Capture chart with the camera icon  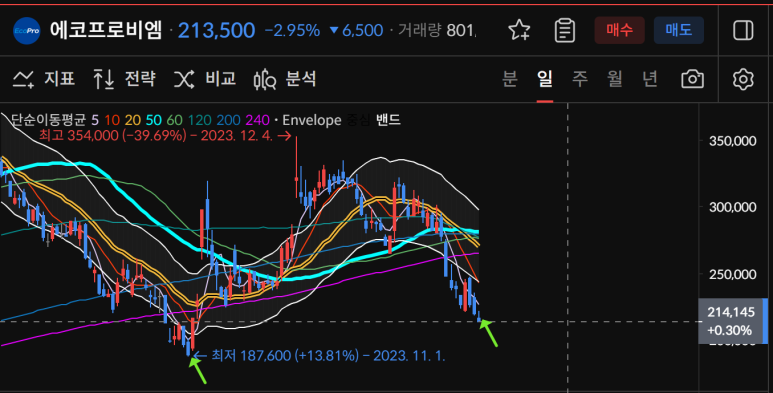(692, 79)
